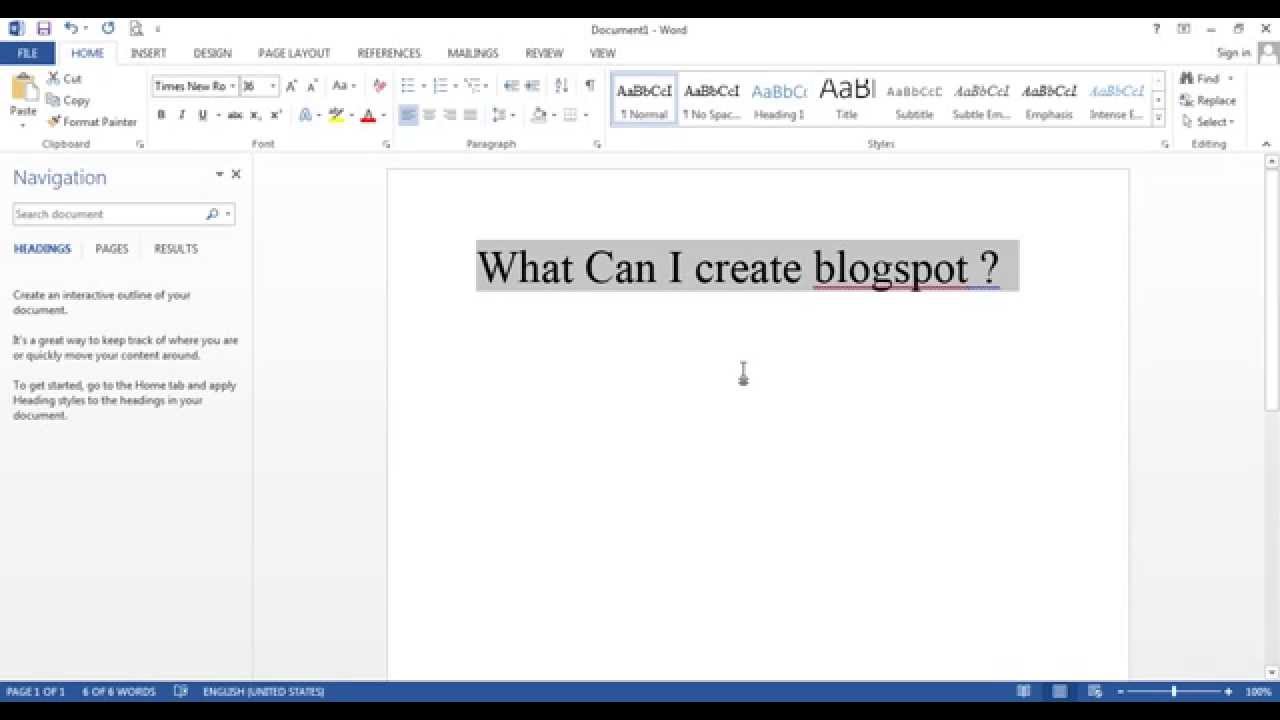Image resolution: width=1280 pixels, height=720 pixels.
Task: Apply subscript formatting
Action: coord(255,116)
